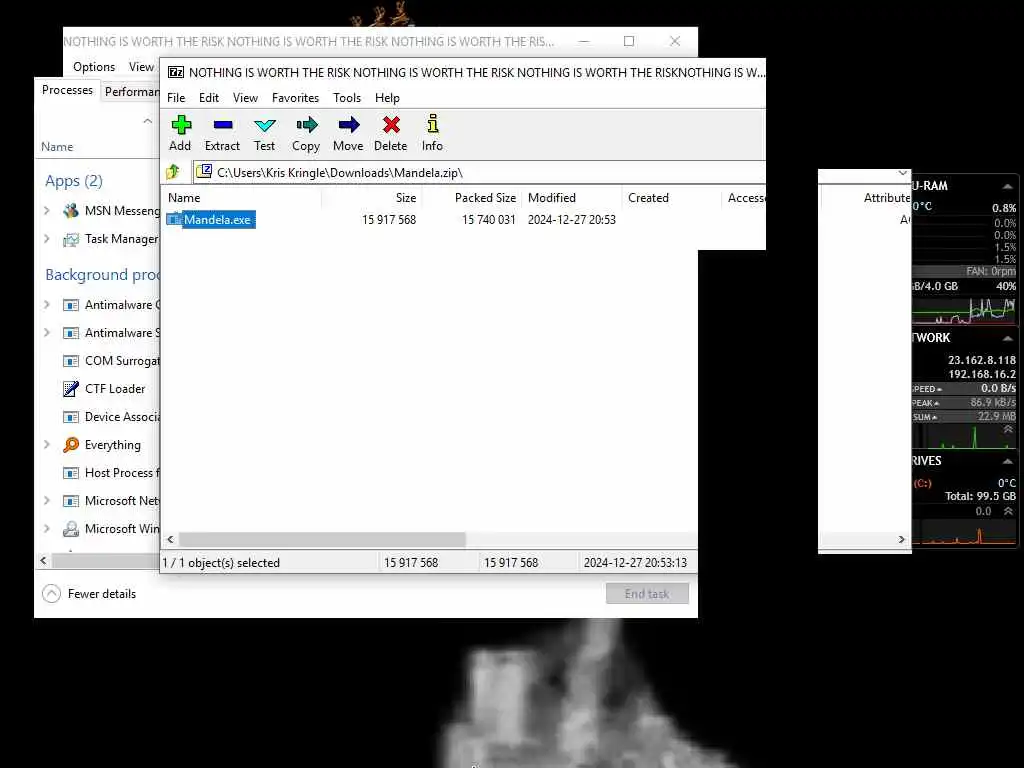Image resolution: width=1024 pixels, height=768 pixels.
Task: Click CTF Loader process icon
Action: 71,389
